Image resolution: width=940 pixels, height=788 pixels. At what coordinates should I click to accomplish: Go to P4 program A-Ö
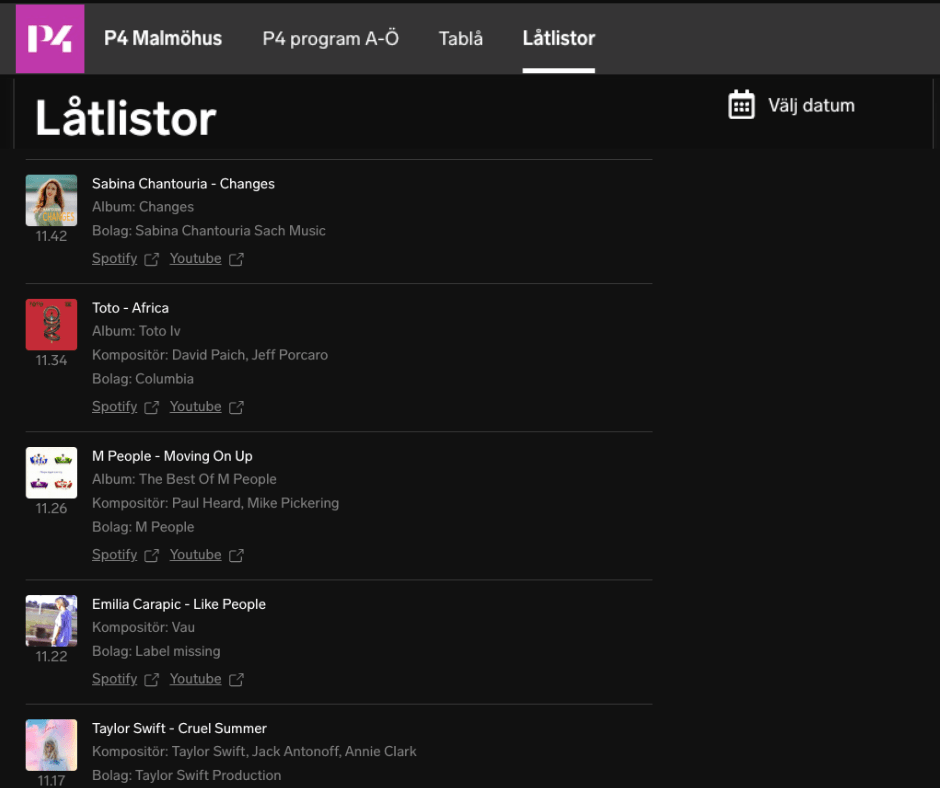[x=330, y=39]
